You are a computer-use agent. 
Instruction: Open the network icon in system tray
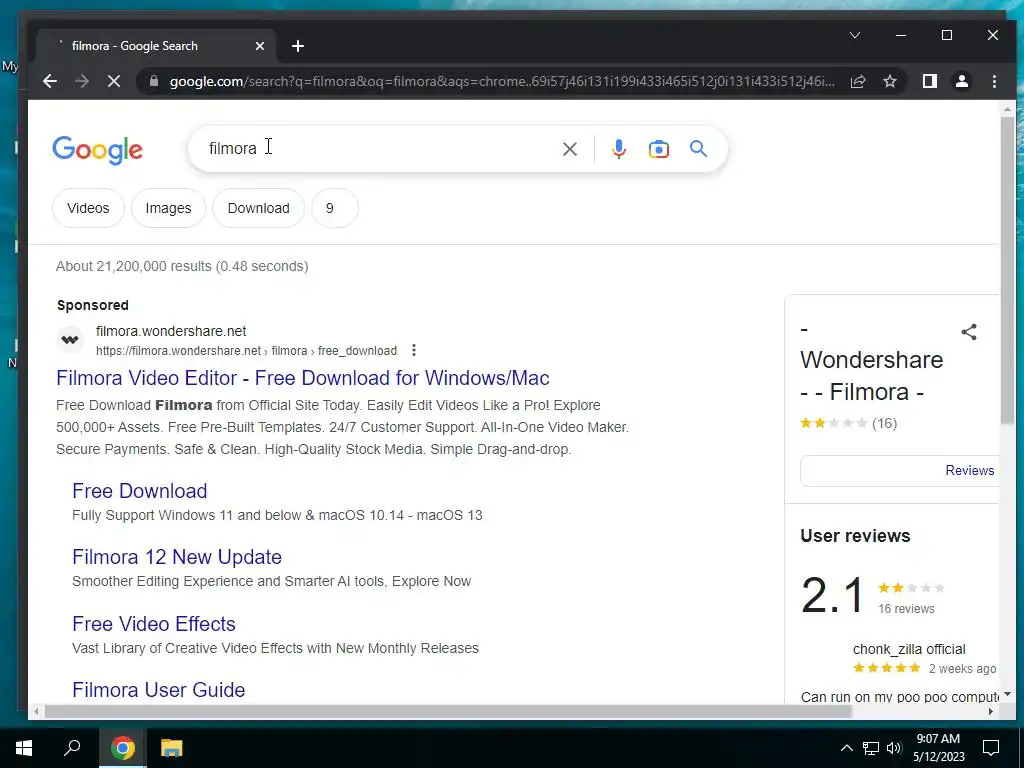871,748
